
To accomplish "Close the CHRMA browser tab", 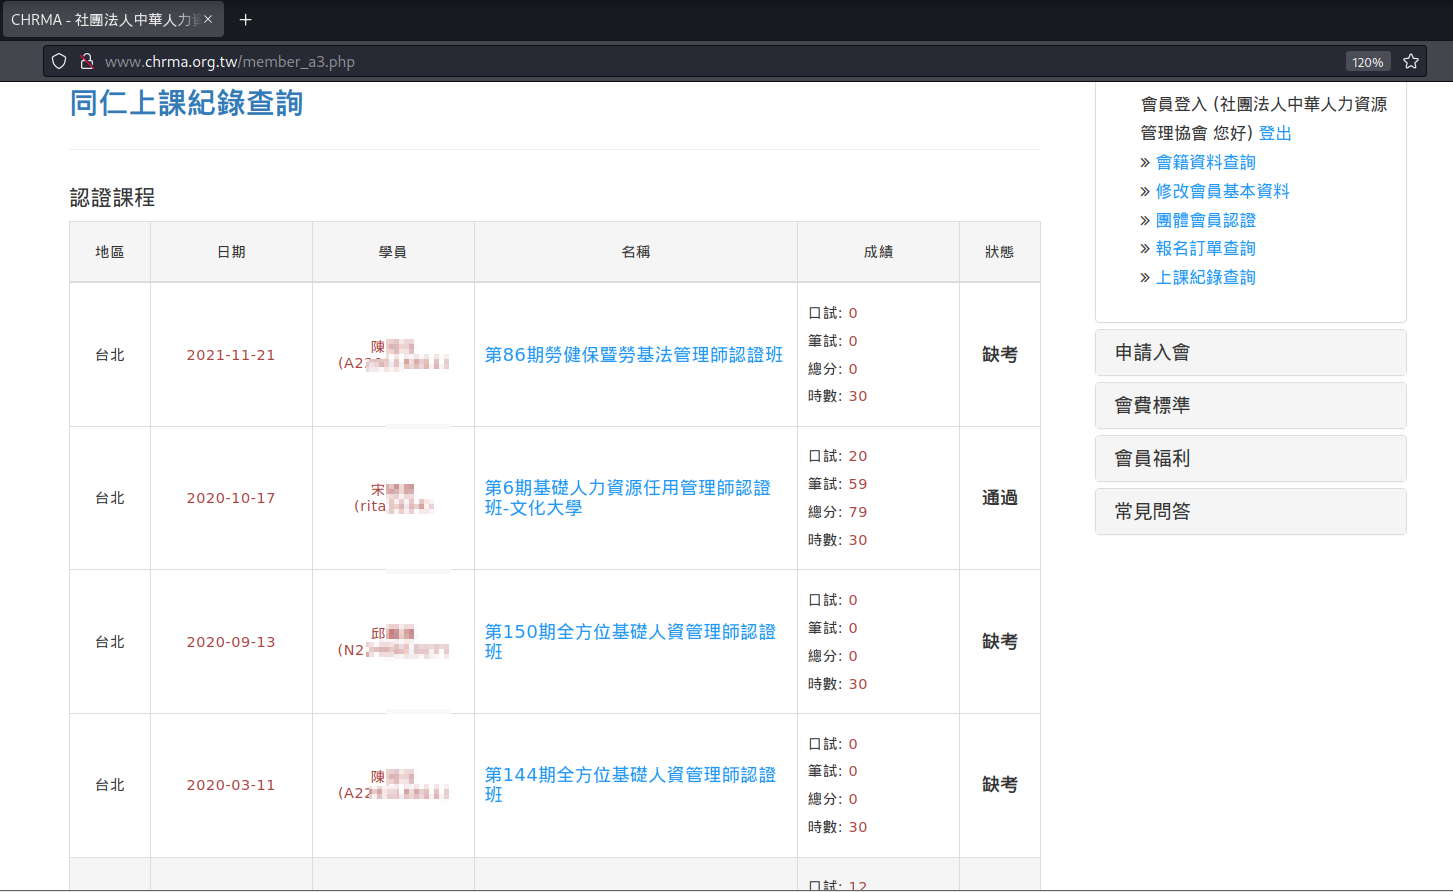I will (x=208, y=19).
